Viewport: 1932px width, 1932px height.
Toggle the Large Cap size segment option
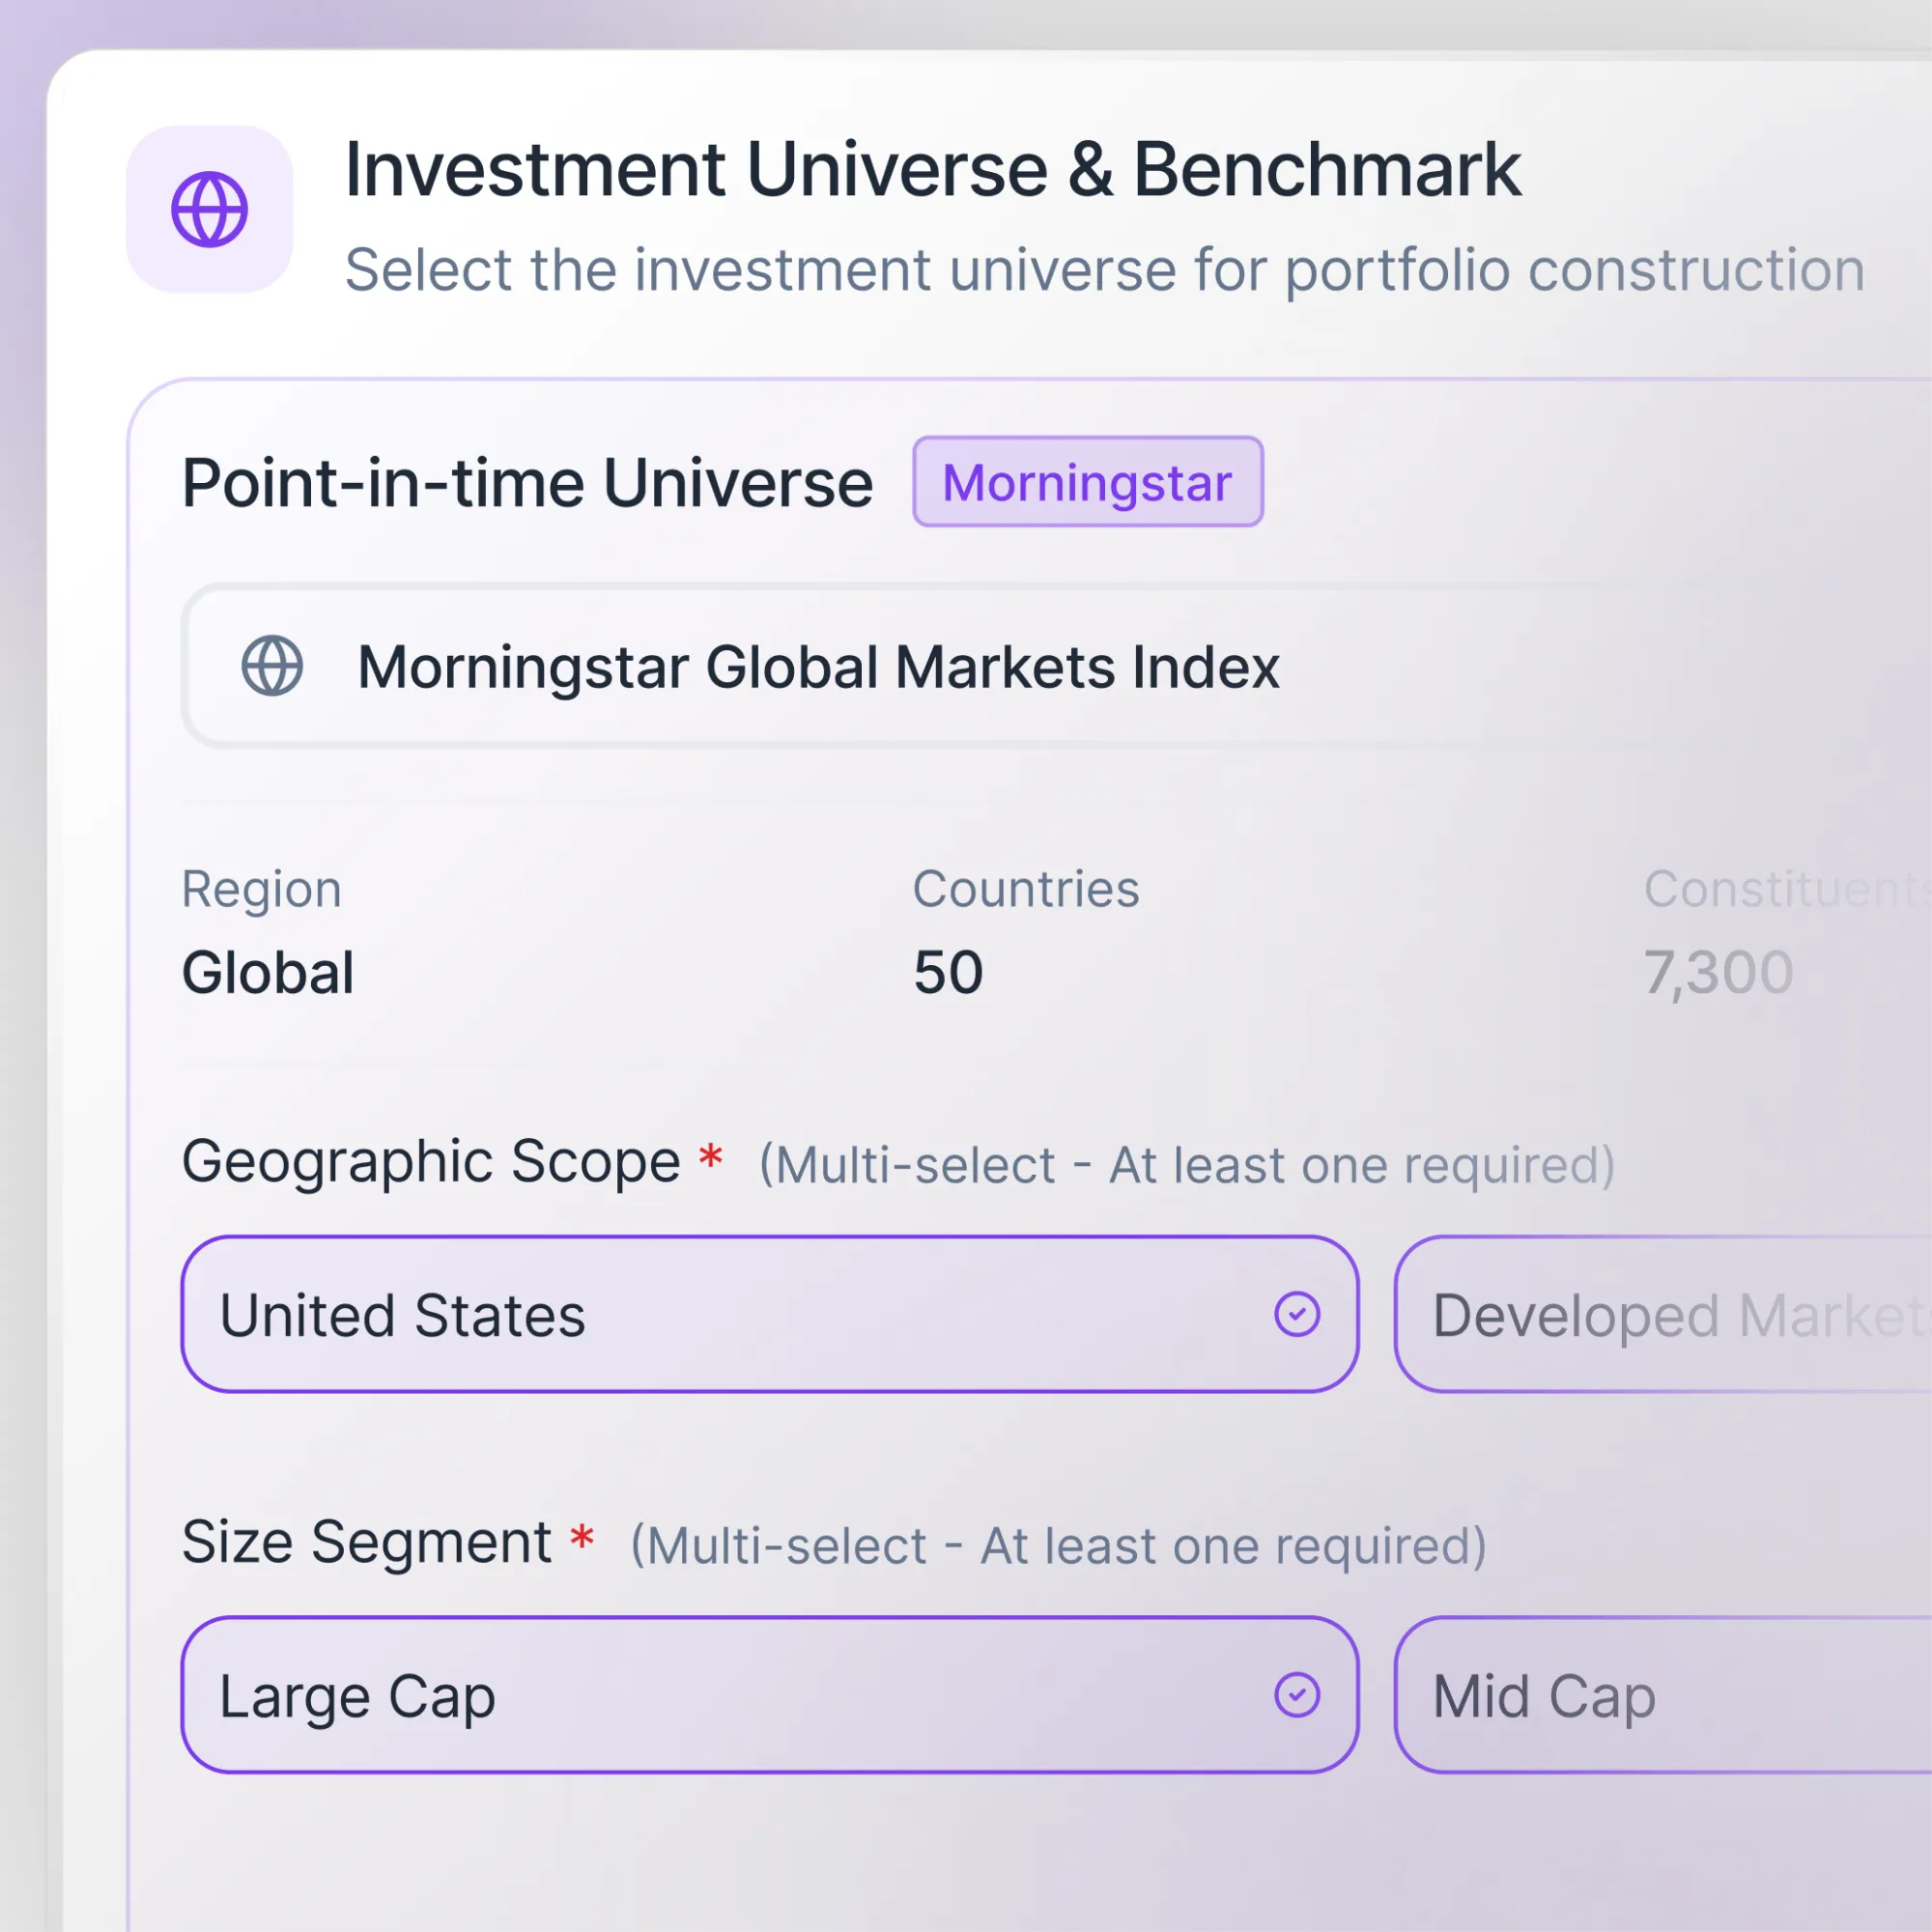(x=769, y=1695)
